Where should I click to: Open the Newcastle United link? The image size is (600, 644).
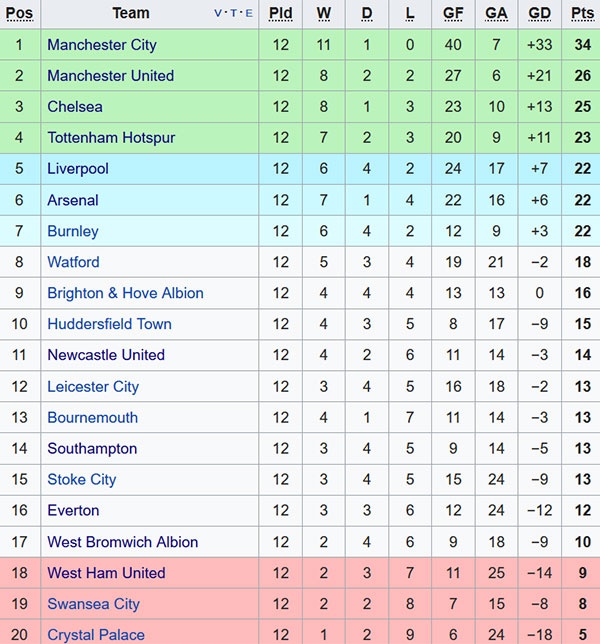(x=106, y=355)
